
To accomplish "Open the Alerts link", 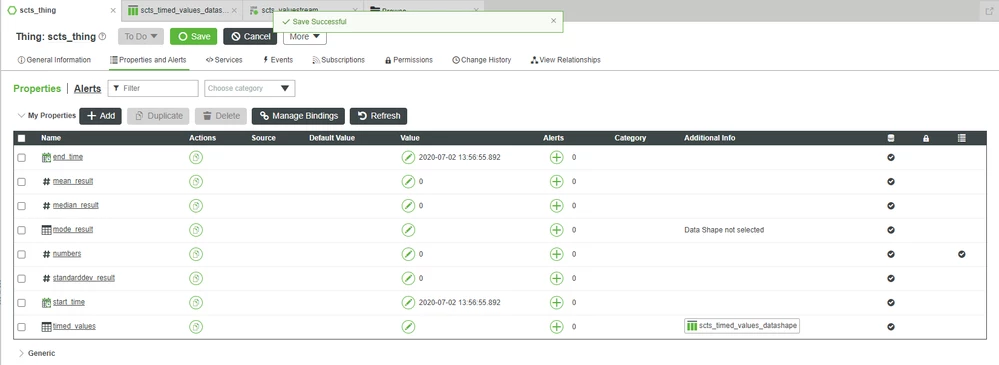I will coord(87,89).
